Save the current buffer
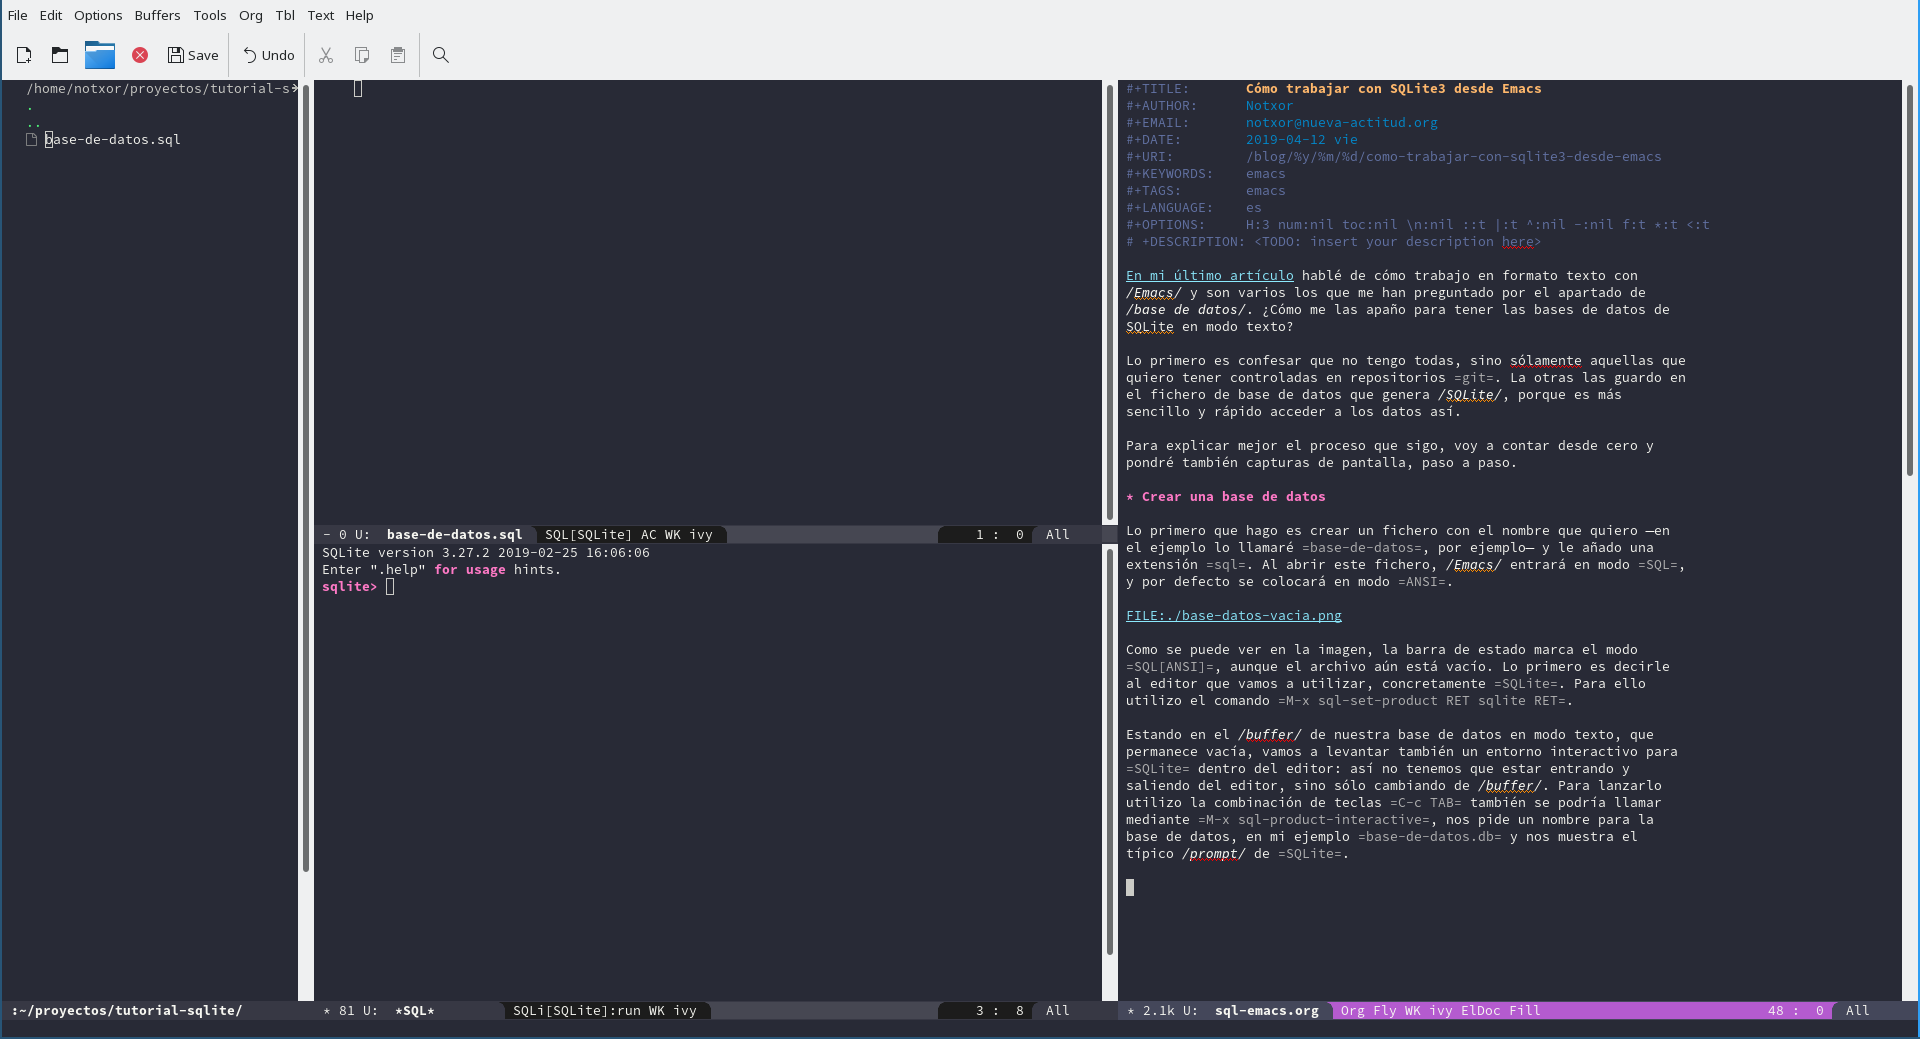Screen dimensions: 1920x1039 (193, 55)
